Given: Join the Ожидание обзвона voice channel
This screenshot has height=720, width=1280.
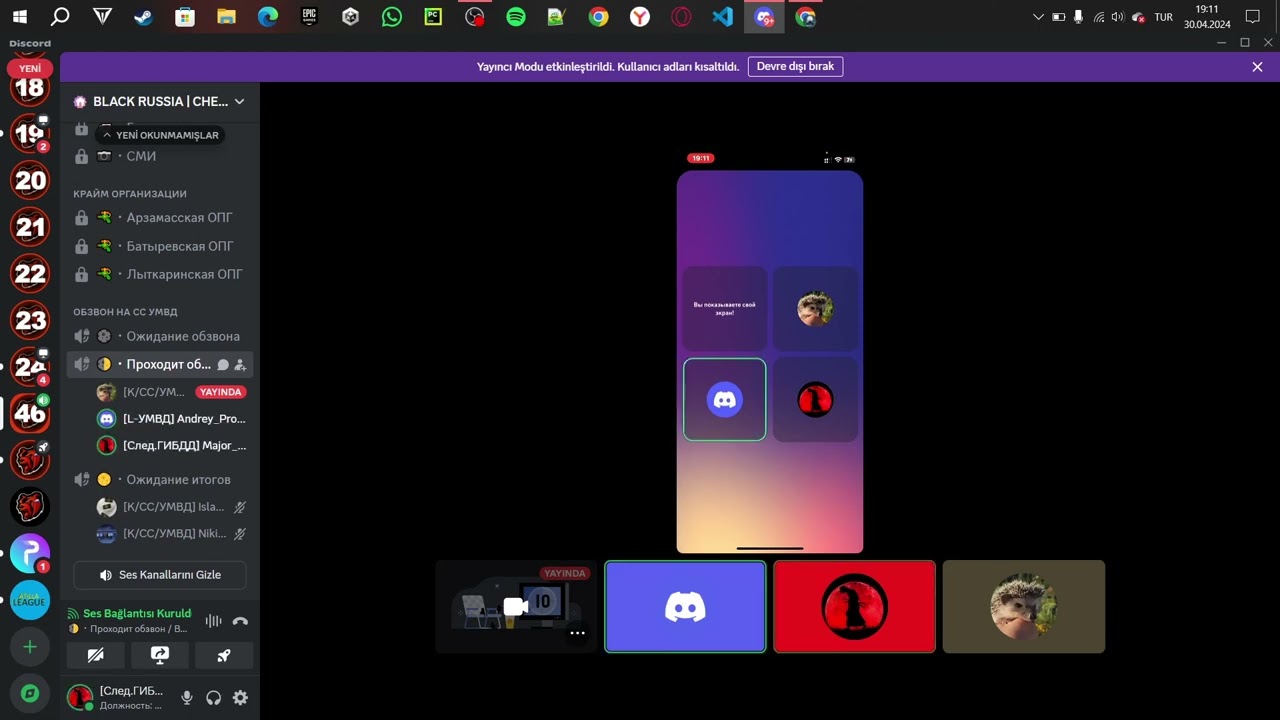Looking at the screenshot, I should 160,336.
